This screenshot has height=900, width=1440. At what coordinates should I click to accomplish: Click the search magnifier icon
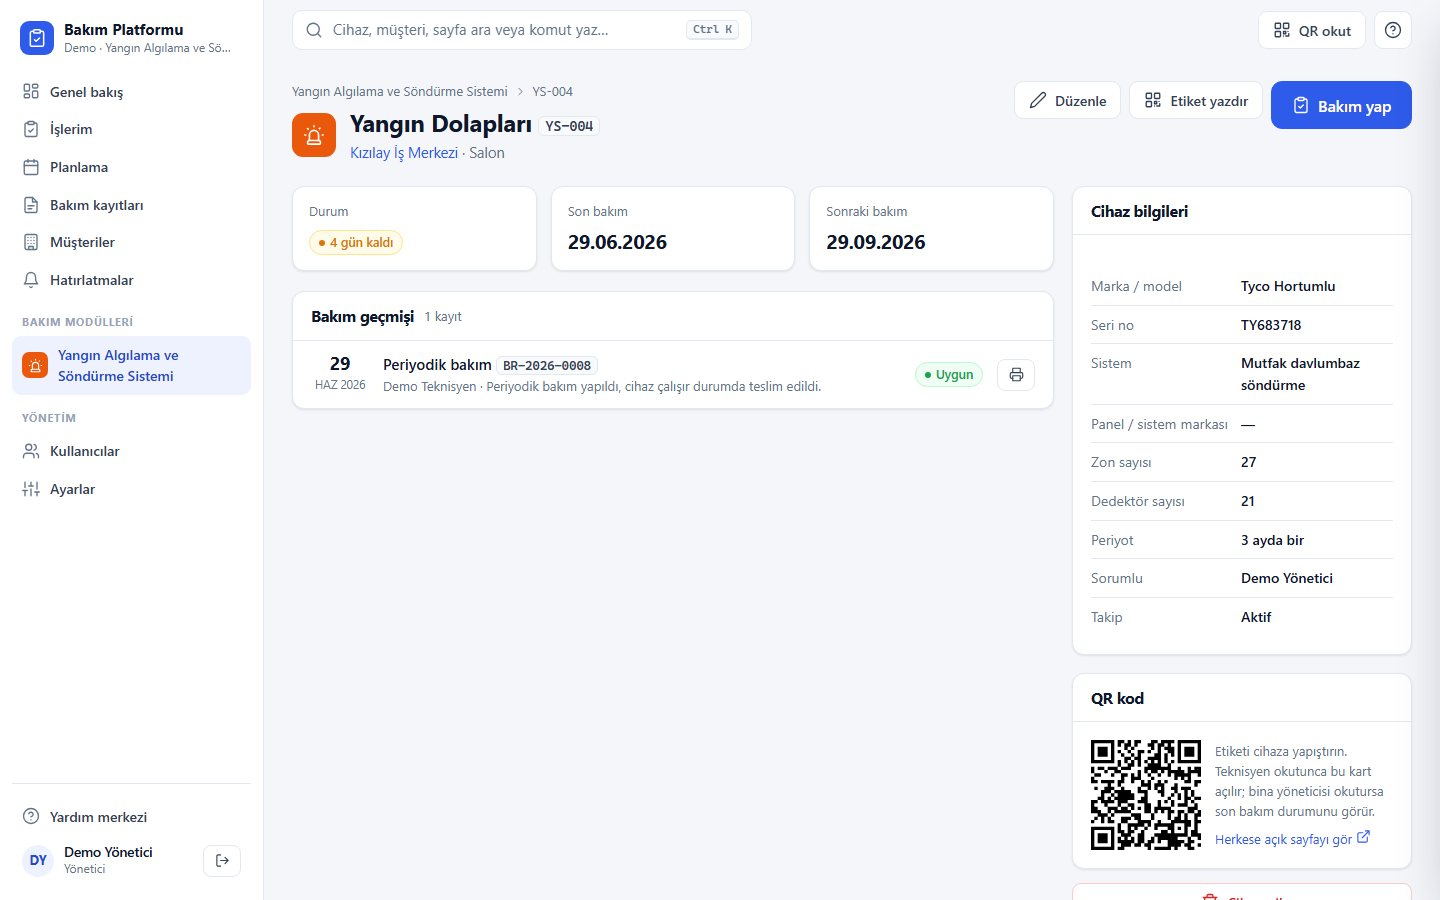click(x=314, y=30)
